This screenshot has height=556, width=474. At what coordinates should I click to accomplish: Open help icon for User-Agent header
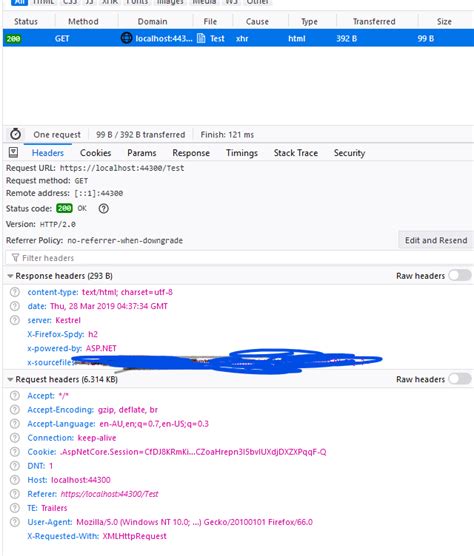(15, 522)
